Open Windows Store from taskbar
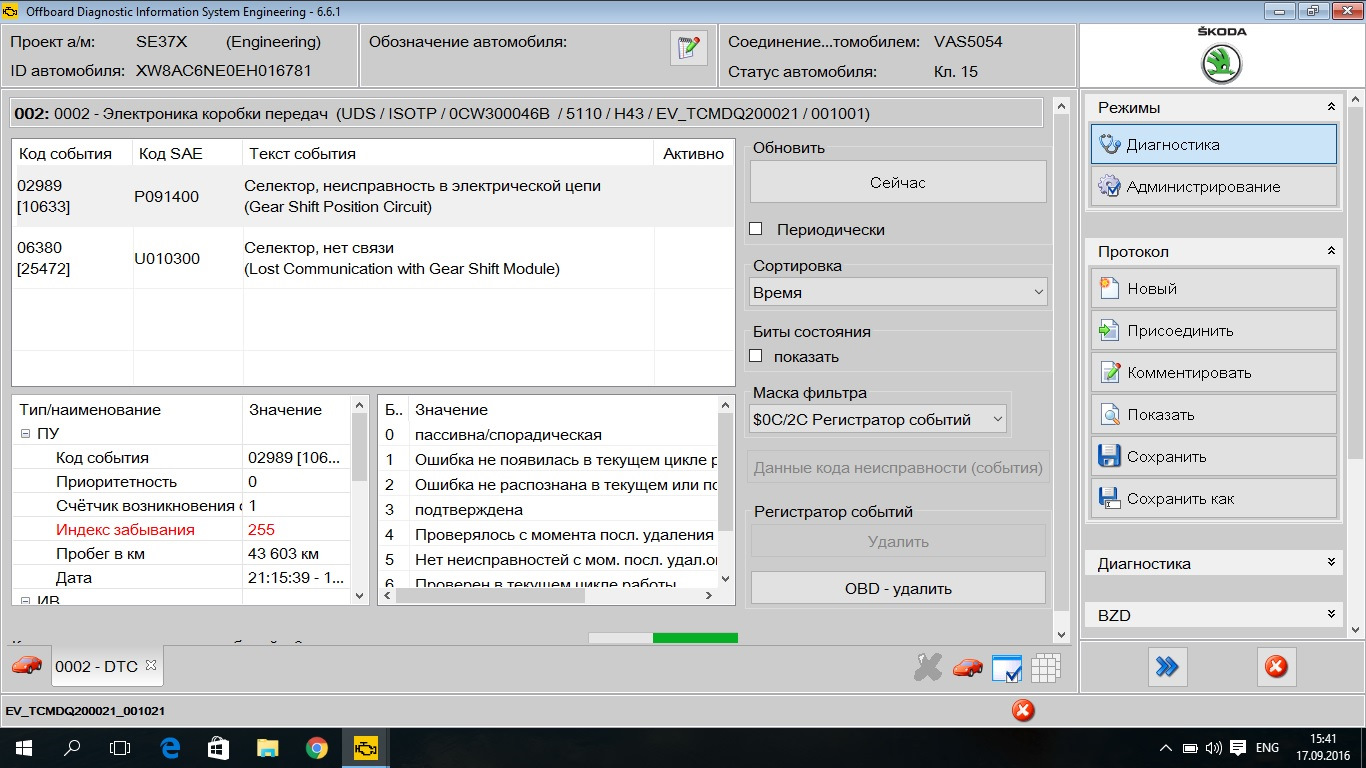This screenshot has height=768, width=1366. click(x=218, y=748)
